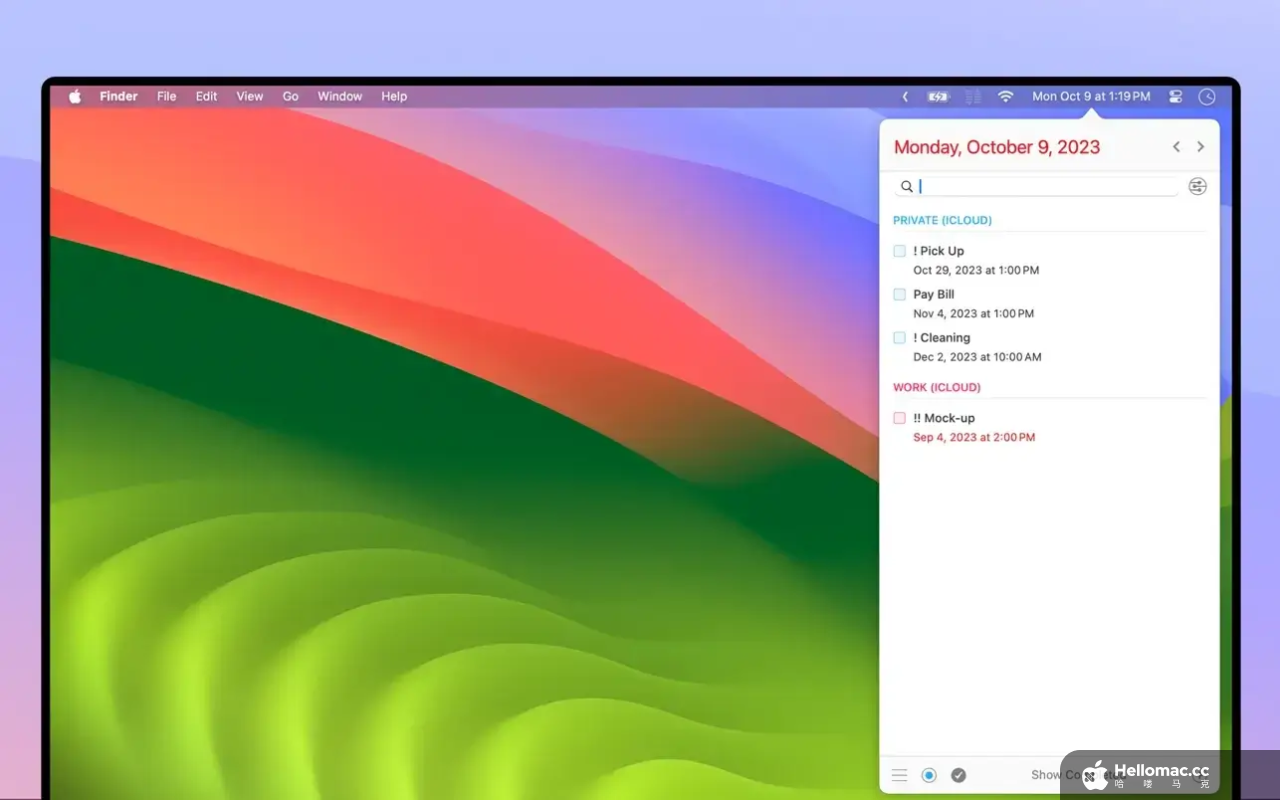Click the Oct 29, 2023 at 1:00 PM date
This screenshot has height=800, width=1280.
976,270
